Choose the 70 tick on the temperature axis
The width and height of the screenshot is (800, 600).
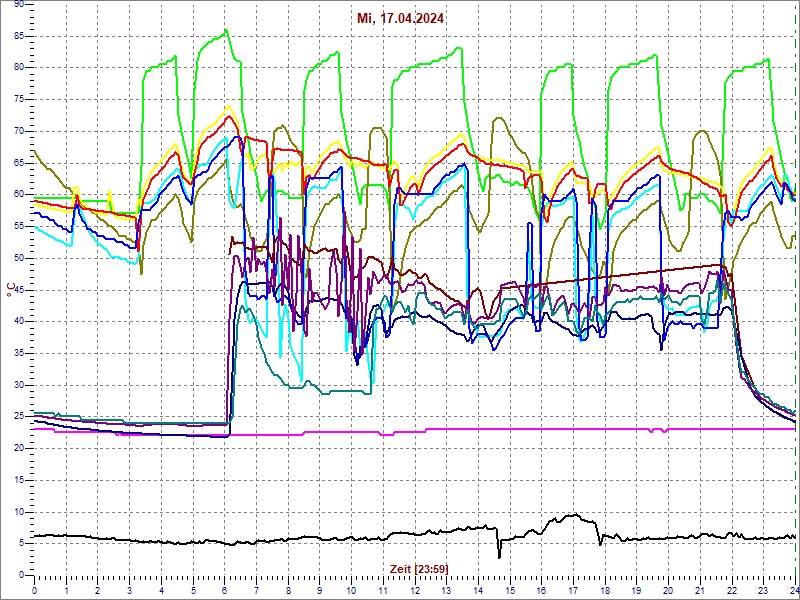[18, 132]
